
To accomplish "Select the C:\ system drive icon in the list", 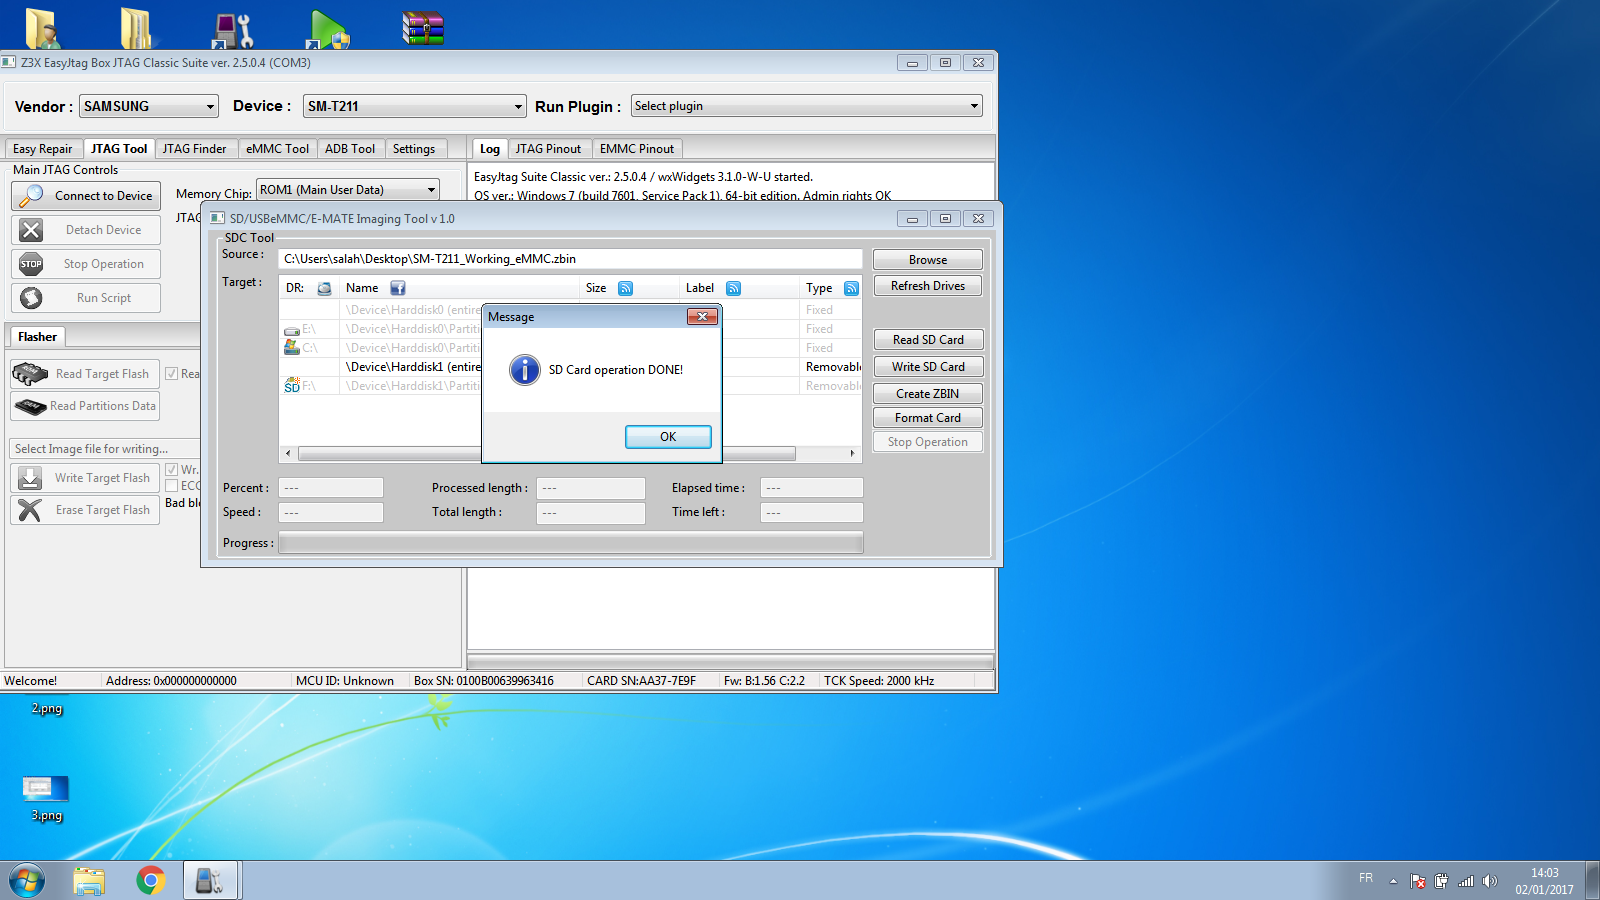I will (292, 348).
